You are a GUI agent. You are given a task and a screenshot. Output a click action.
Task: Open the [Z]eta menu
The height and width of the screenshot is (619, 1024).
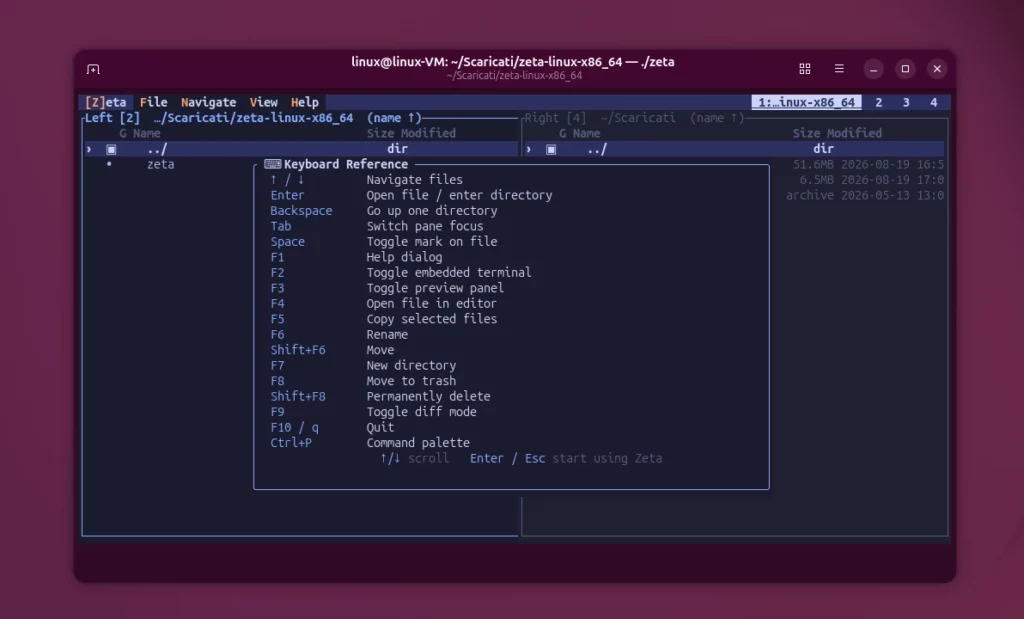point(105,103)
